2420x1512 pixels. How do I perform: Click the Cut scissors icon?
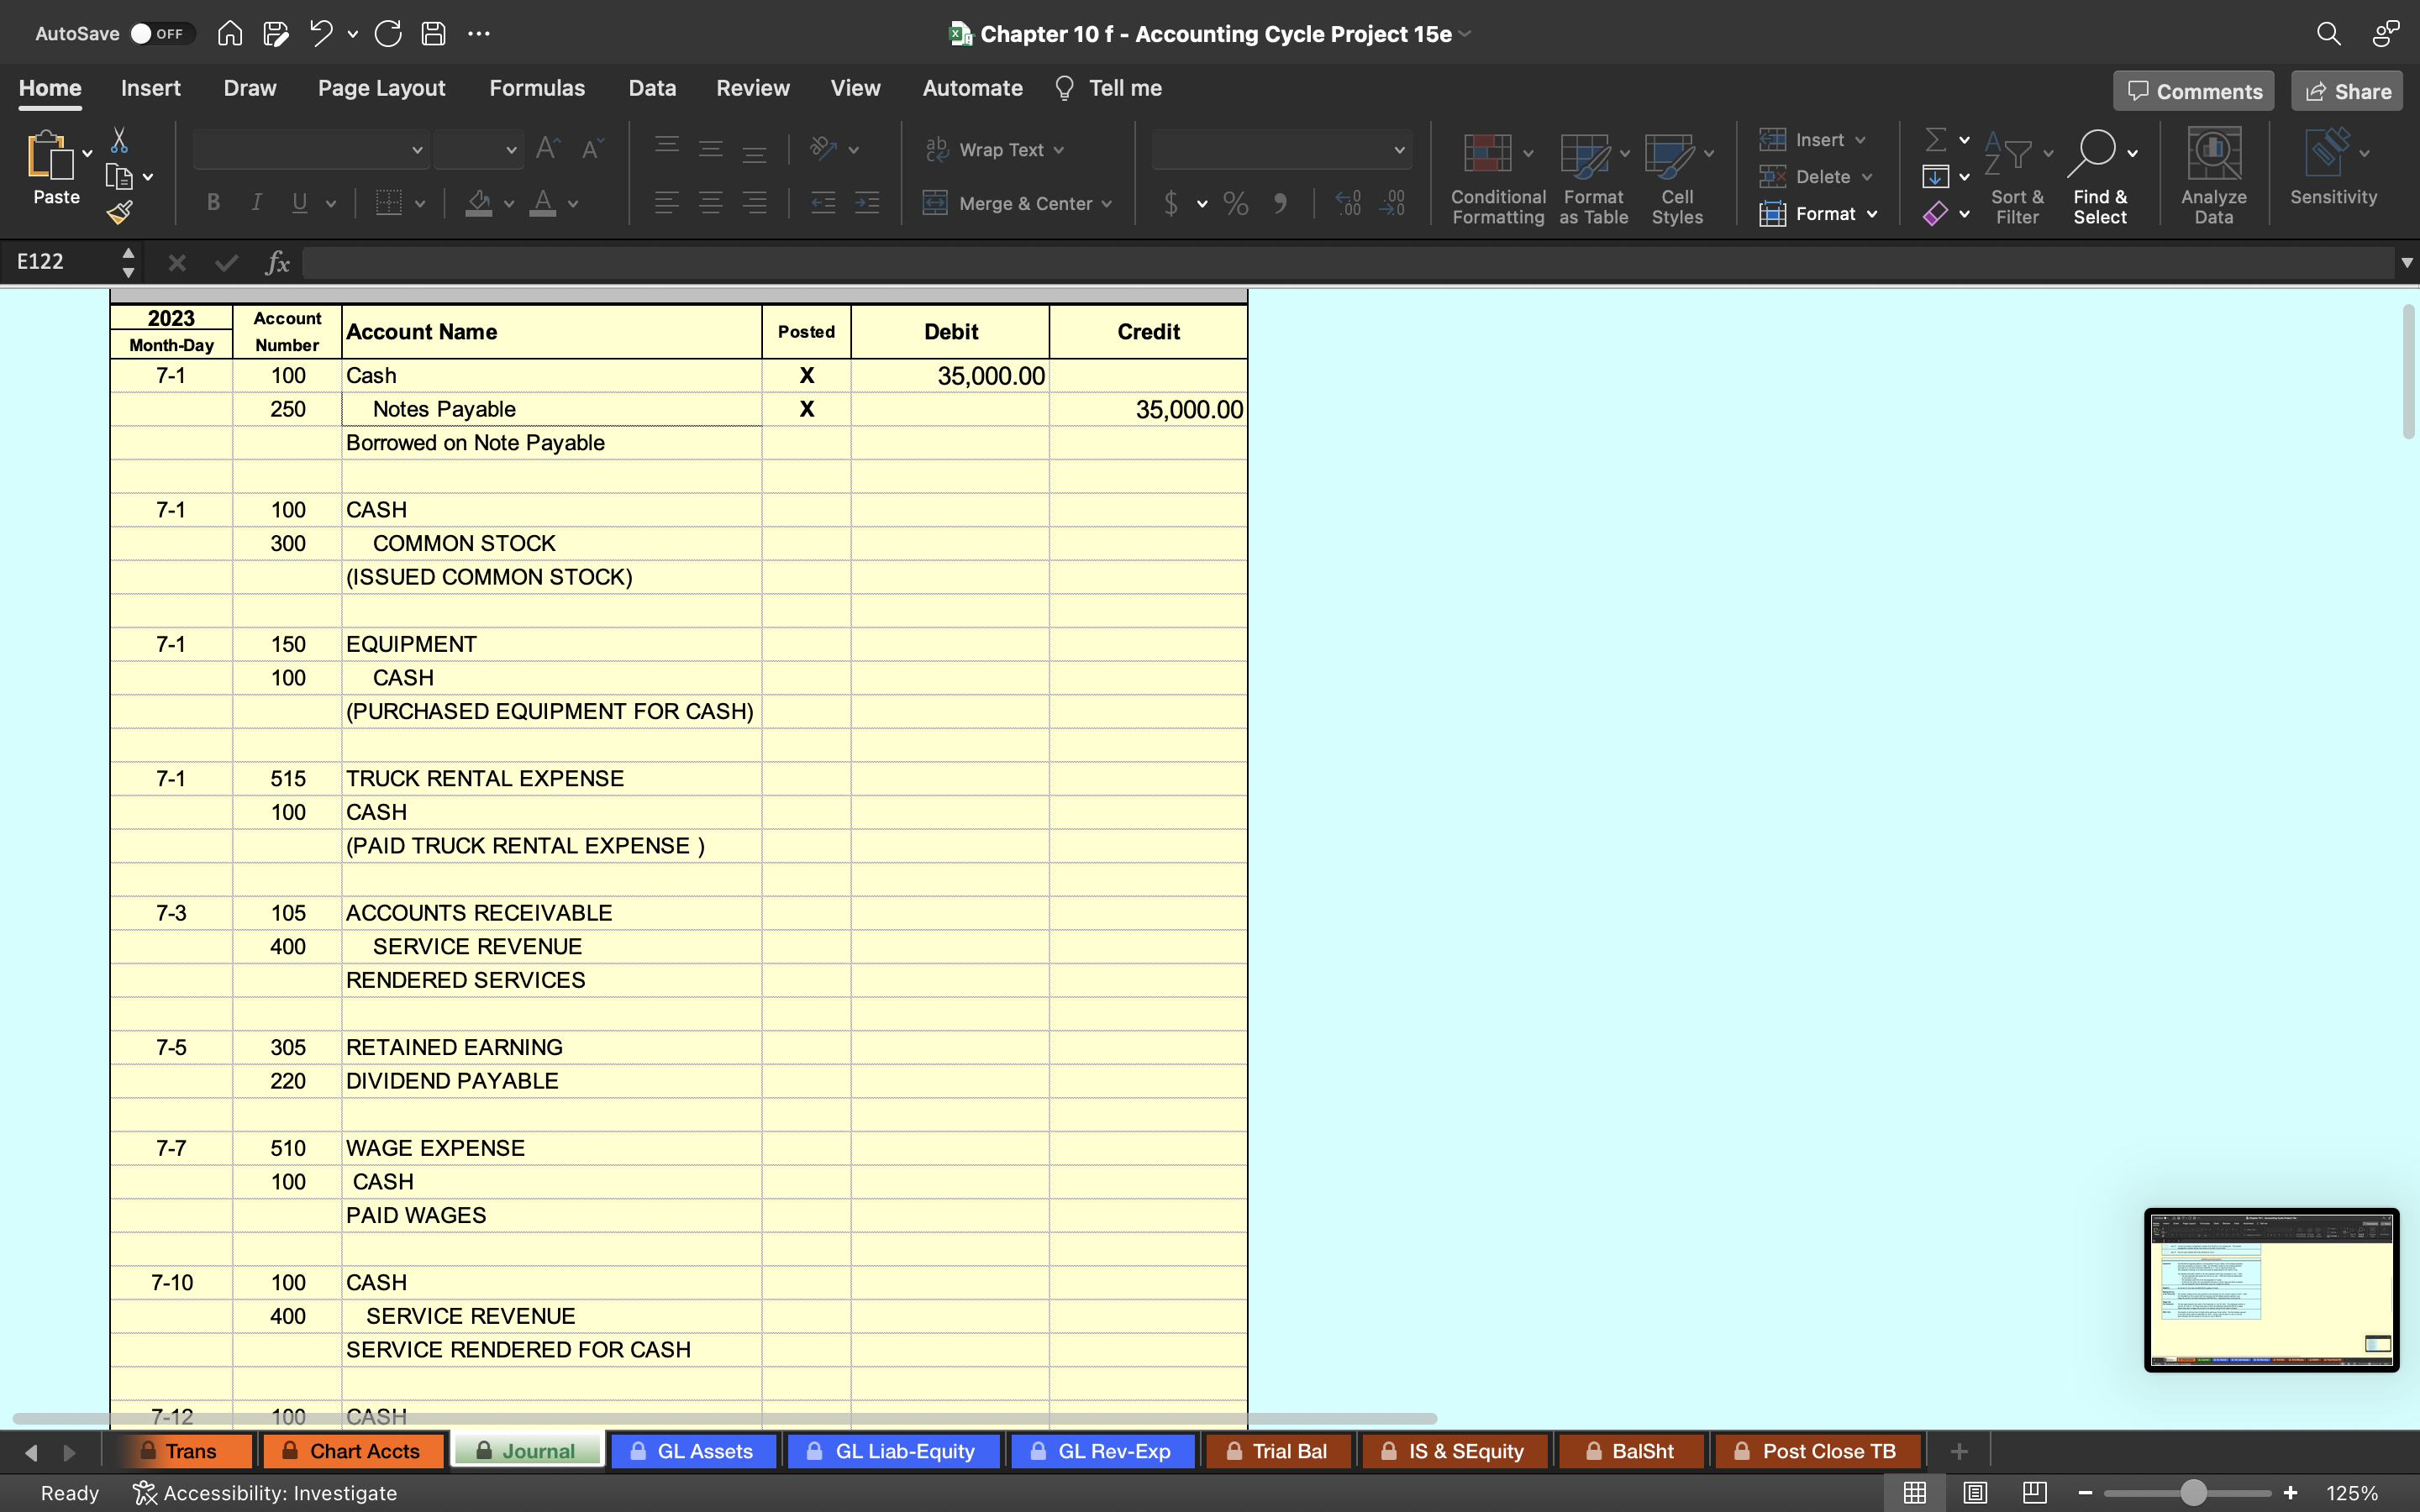119,139
